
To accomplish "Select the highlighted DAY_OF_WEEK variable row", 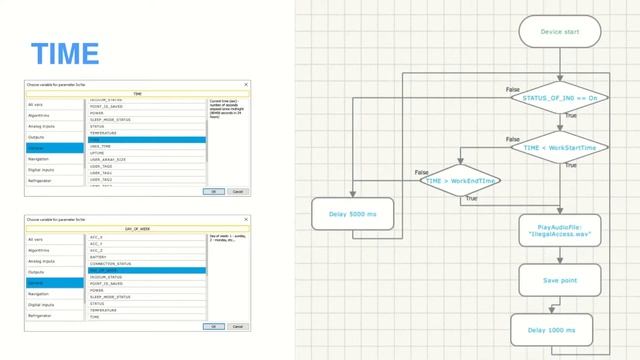I will [147, 270].
